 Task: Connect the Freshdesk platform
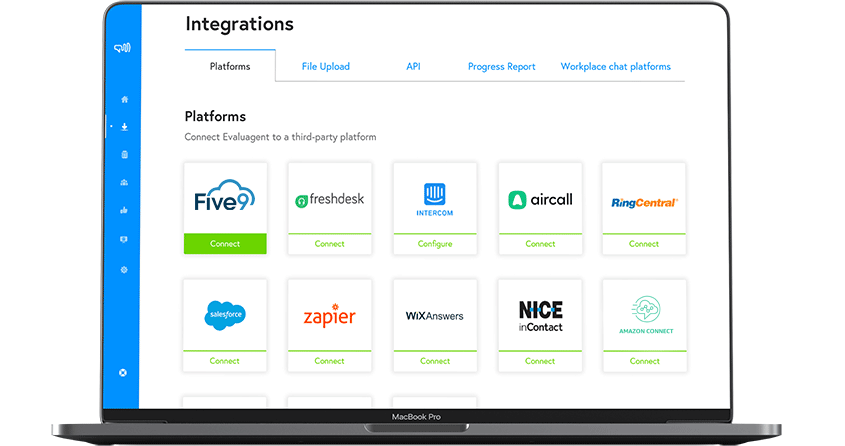coord(330,244)
